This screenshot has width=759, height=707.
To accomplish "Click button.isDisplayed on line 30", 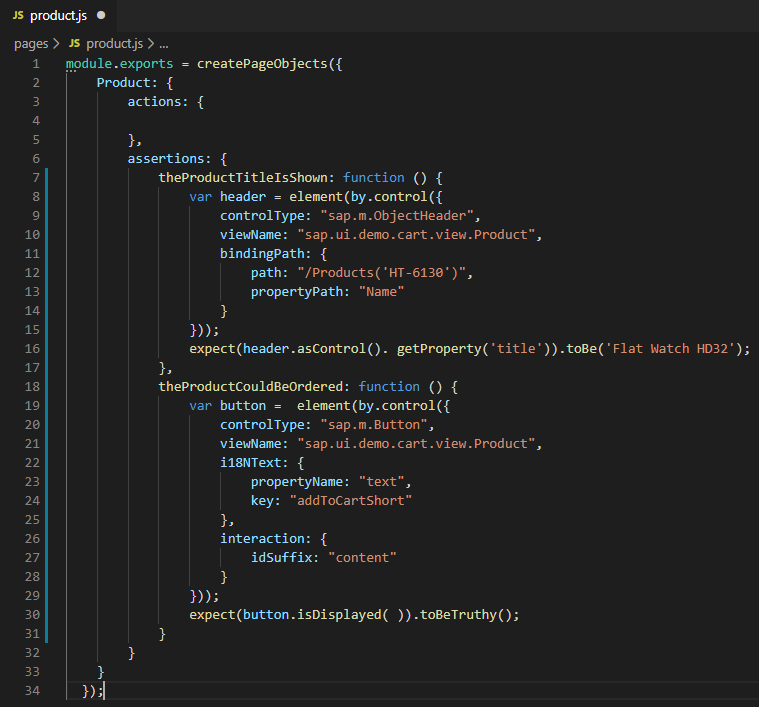I will click(x=312, y=615).
